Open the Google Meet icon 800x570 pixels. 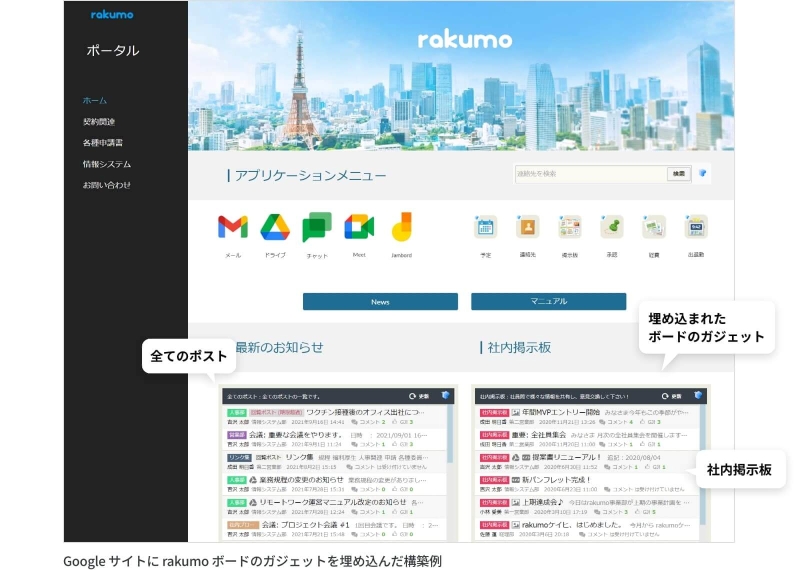point(358,228)
